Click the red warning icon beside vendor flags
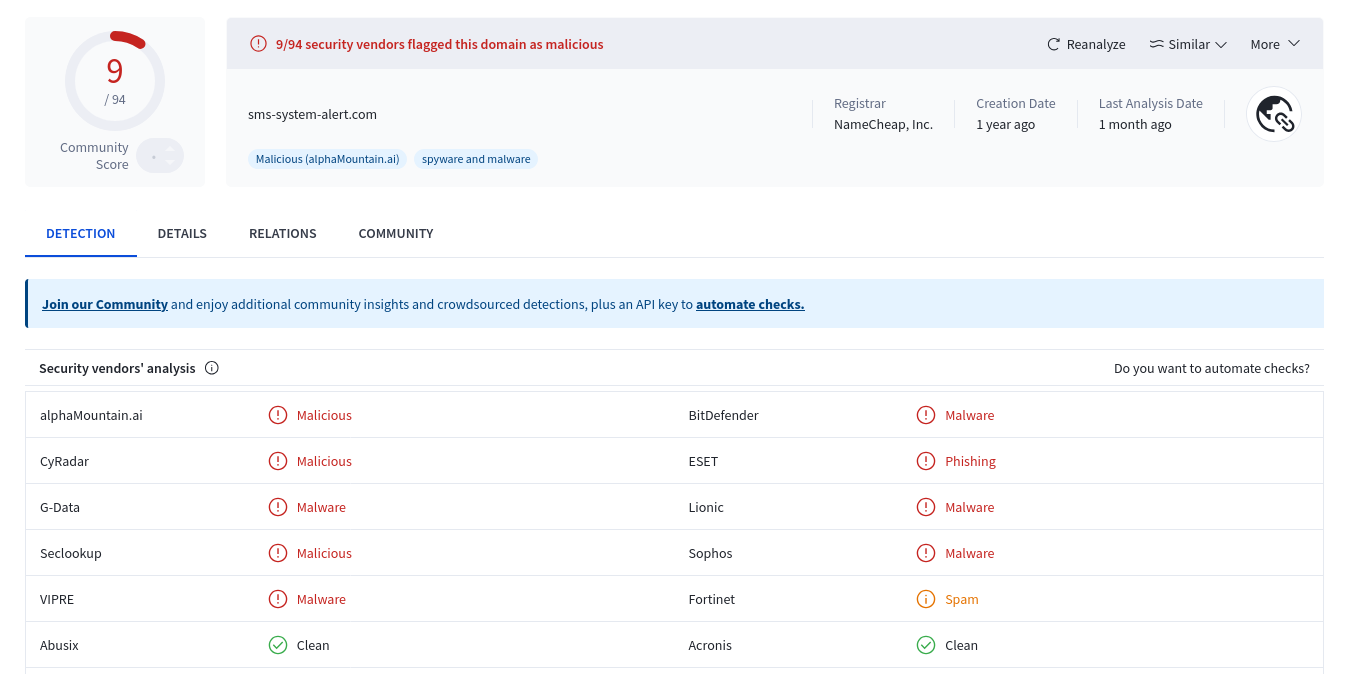 (258, 43)
